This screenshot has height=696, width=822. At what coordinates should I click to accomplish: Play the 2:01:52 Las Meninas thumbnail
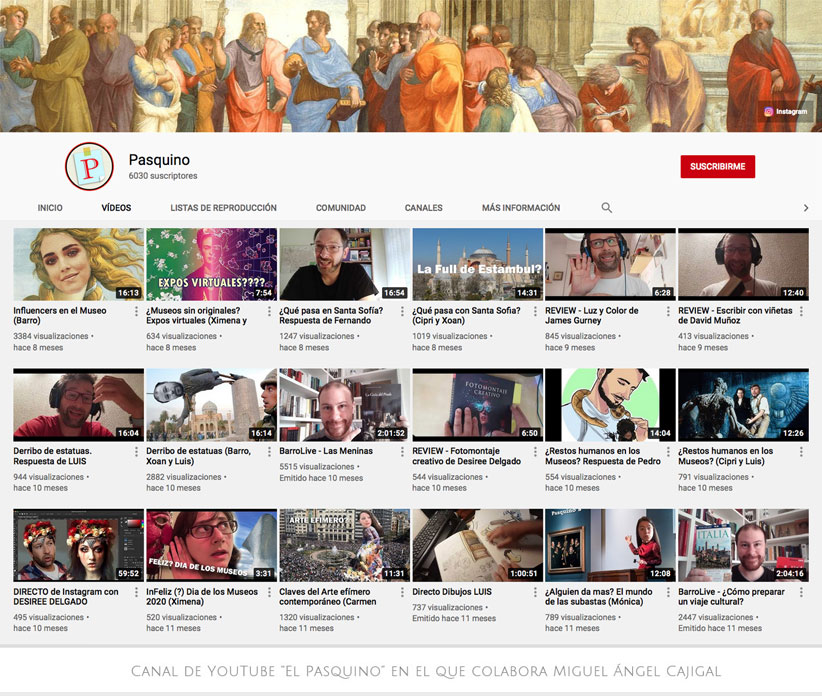pyautogui.click(x=344, y=405)
